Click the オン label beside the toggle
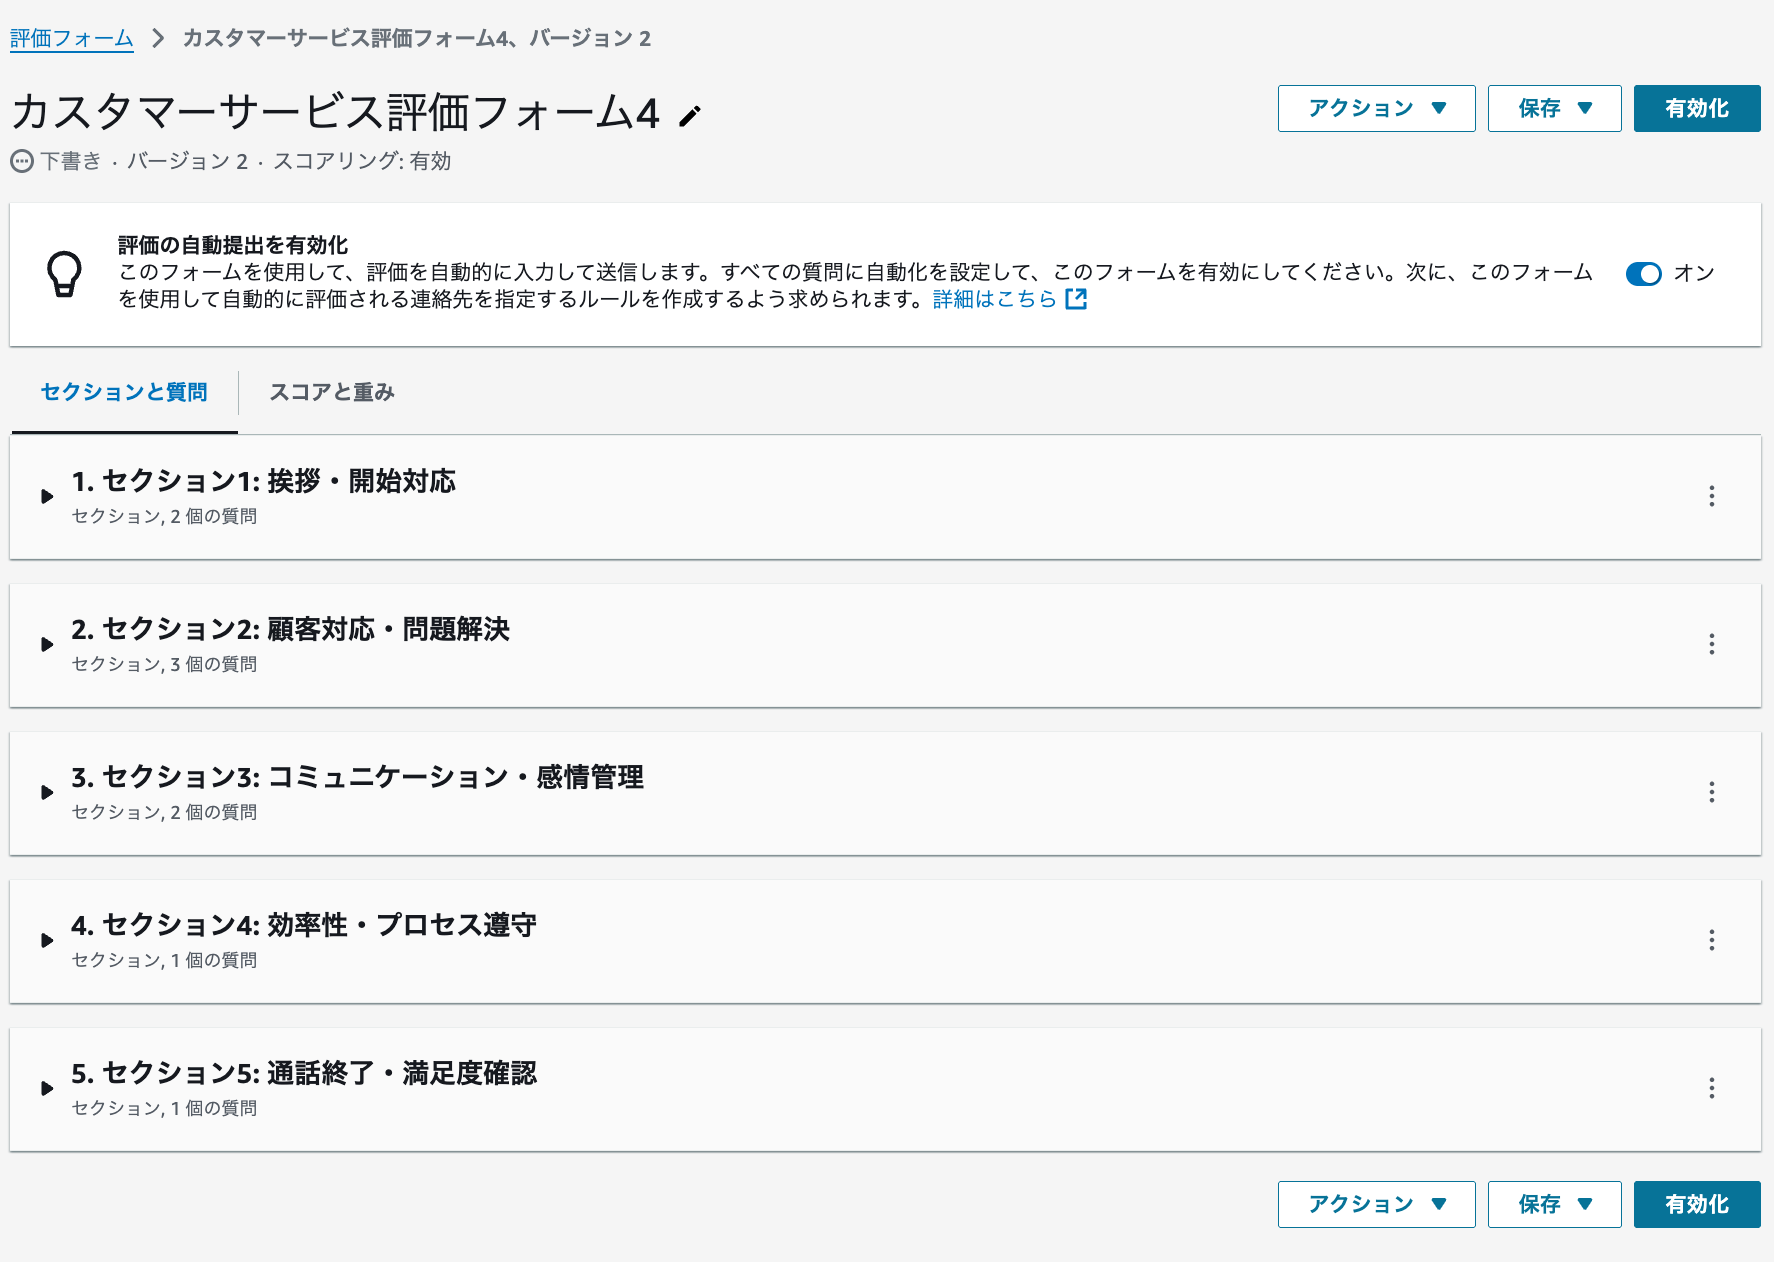Viewport: 1774px width, 1262px height. 1694,273
